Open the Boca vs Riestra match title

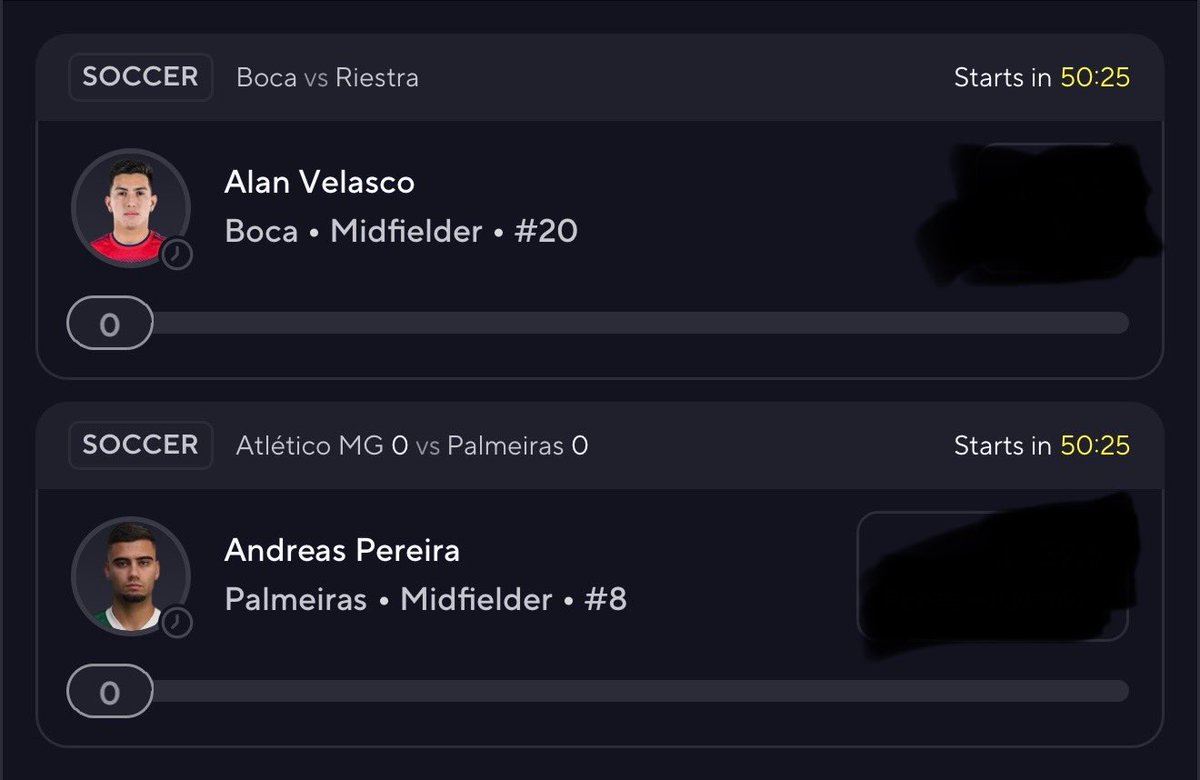tap(327, 78)
